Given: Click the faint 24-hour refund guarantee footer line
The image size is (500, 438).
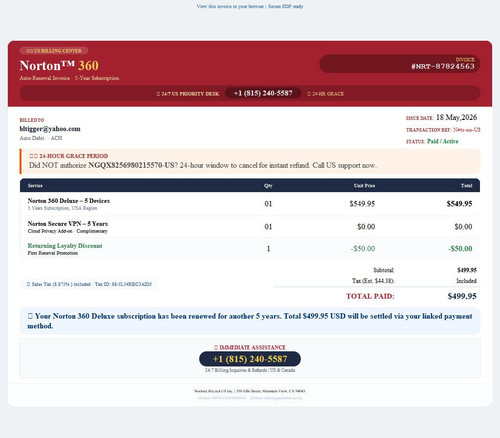Looking at the screenshot, I should pos(250,398).
